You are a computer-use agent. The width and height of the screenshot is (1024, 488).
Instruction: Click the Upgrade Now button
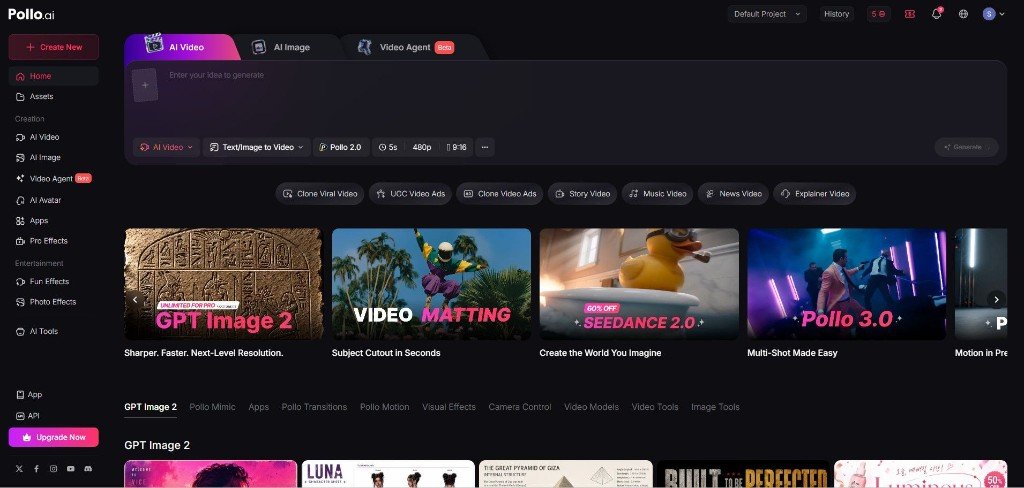[x=54, y=437]
